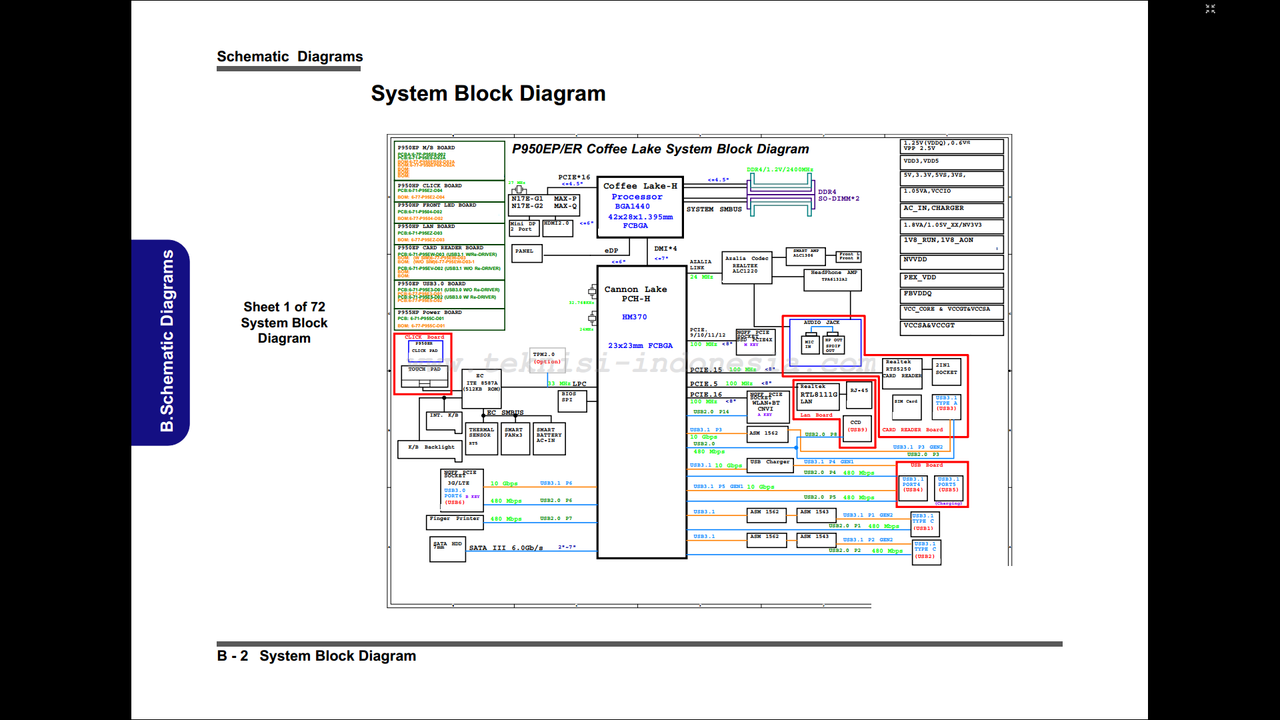Image resolution: width=1280 pixels, height=720 pixels.
Task: Click the '2IN1 SOCKET' box
Action: (x=946, y=372)
